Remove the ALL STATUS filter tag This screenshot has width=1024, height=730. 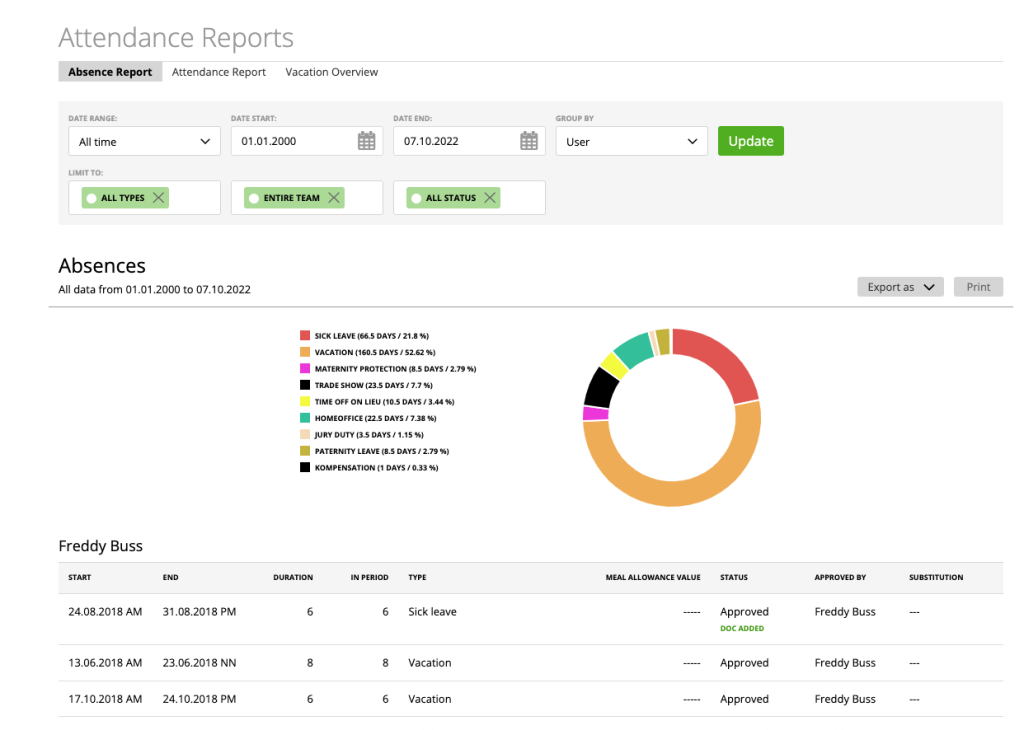click(x=490, y=198)
